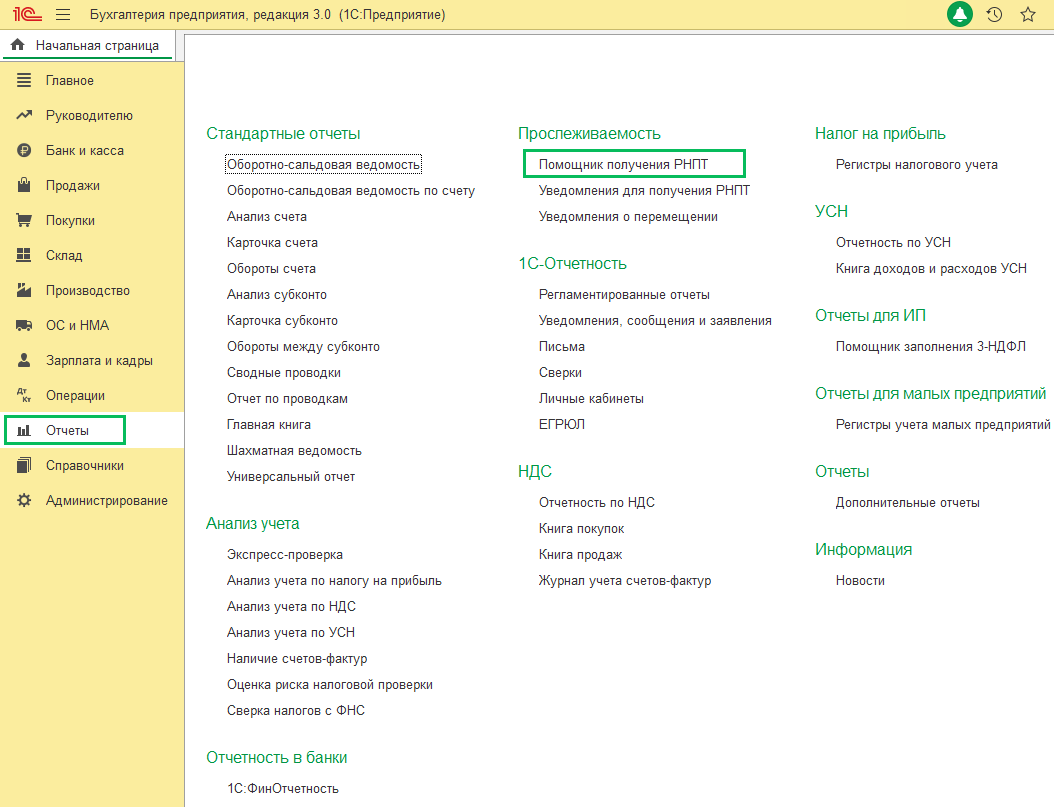Image resolution: width=1054 pixels, height=807 pixels.
Task: Click the home icon on Начальная страница tab
Action: 17,45
